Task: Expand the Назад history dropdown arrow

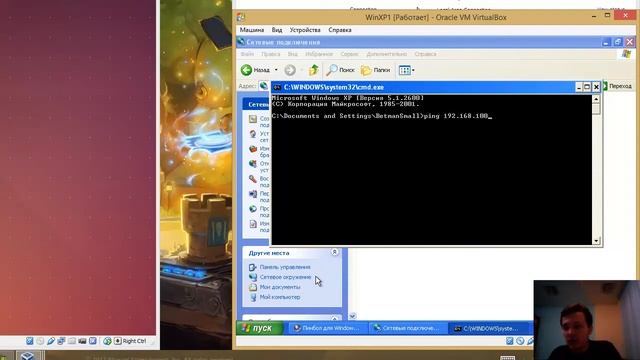Action: pyautogui.click(x=276, y=70)
